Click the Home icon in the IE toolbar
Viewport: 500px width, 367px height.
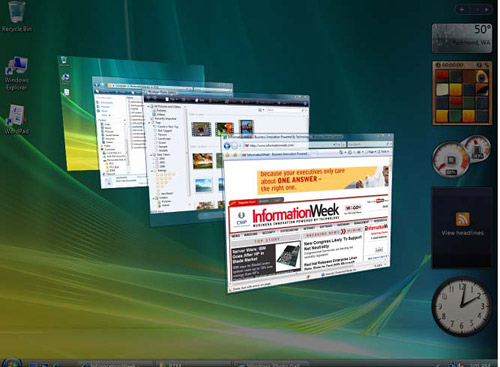pyautogui.click(x=342, y=152)
